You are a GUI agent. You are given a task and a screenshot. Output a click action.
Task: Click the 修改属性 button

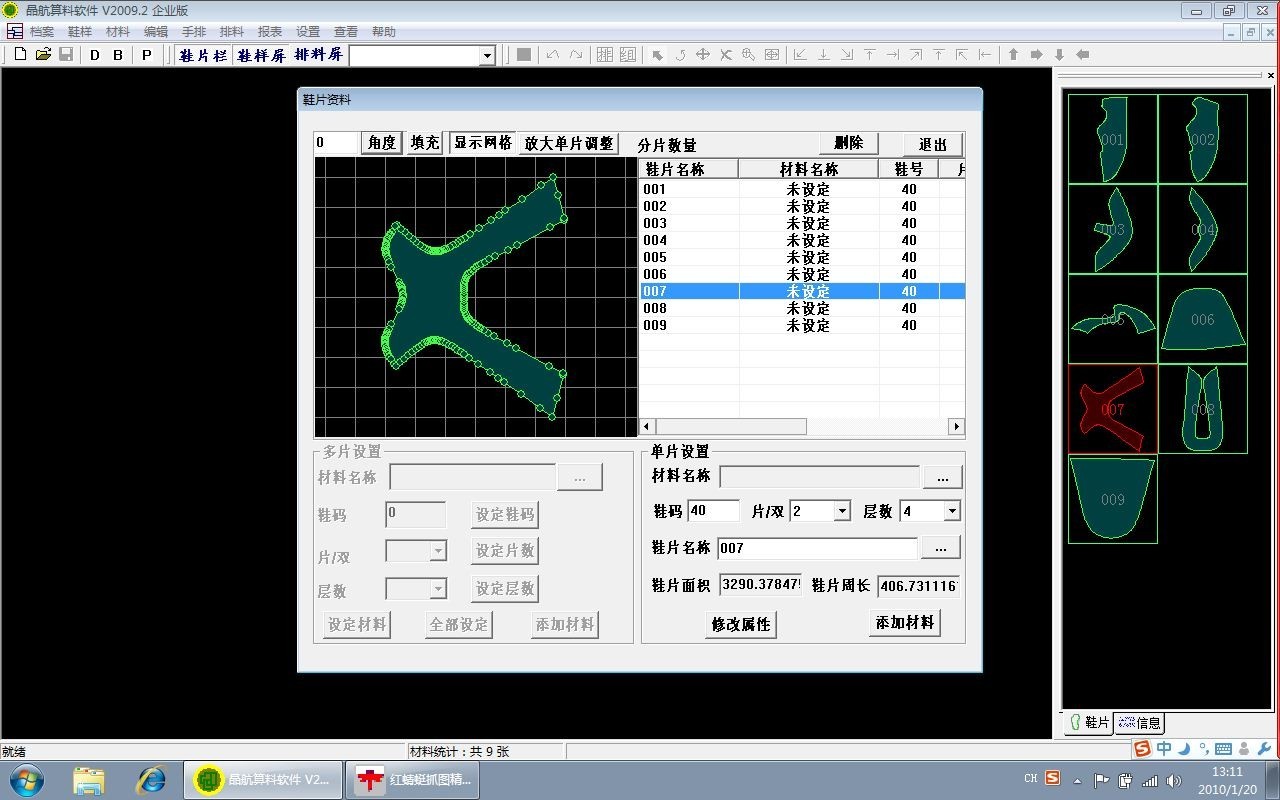click(x=740, y=624)
